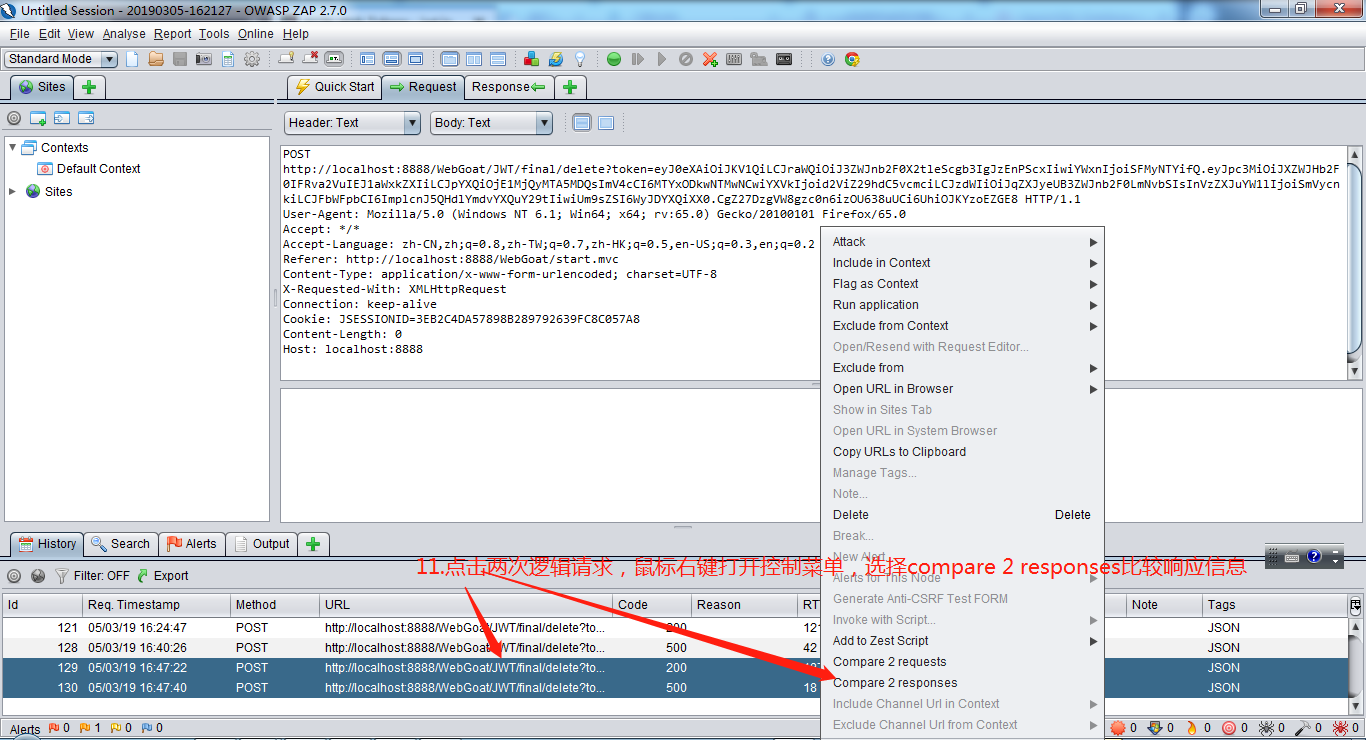Select Default Context in the tree
The image size is (1366, 740).
pos(98,169)
